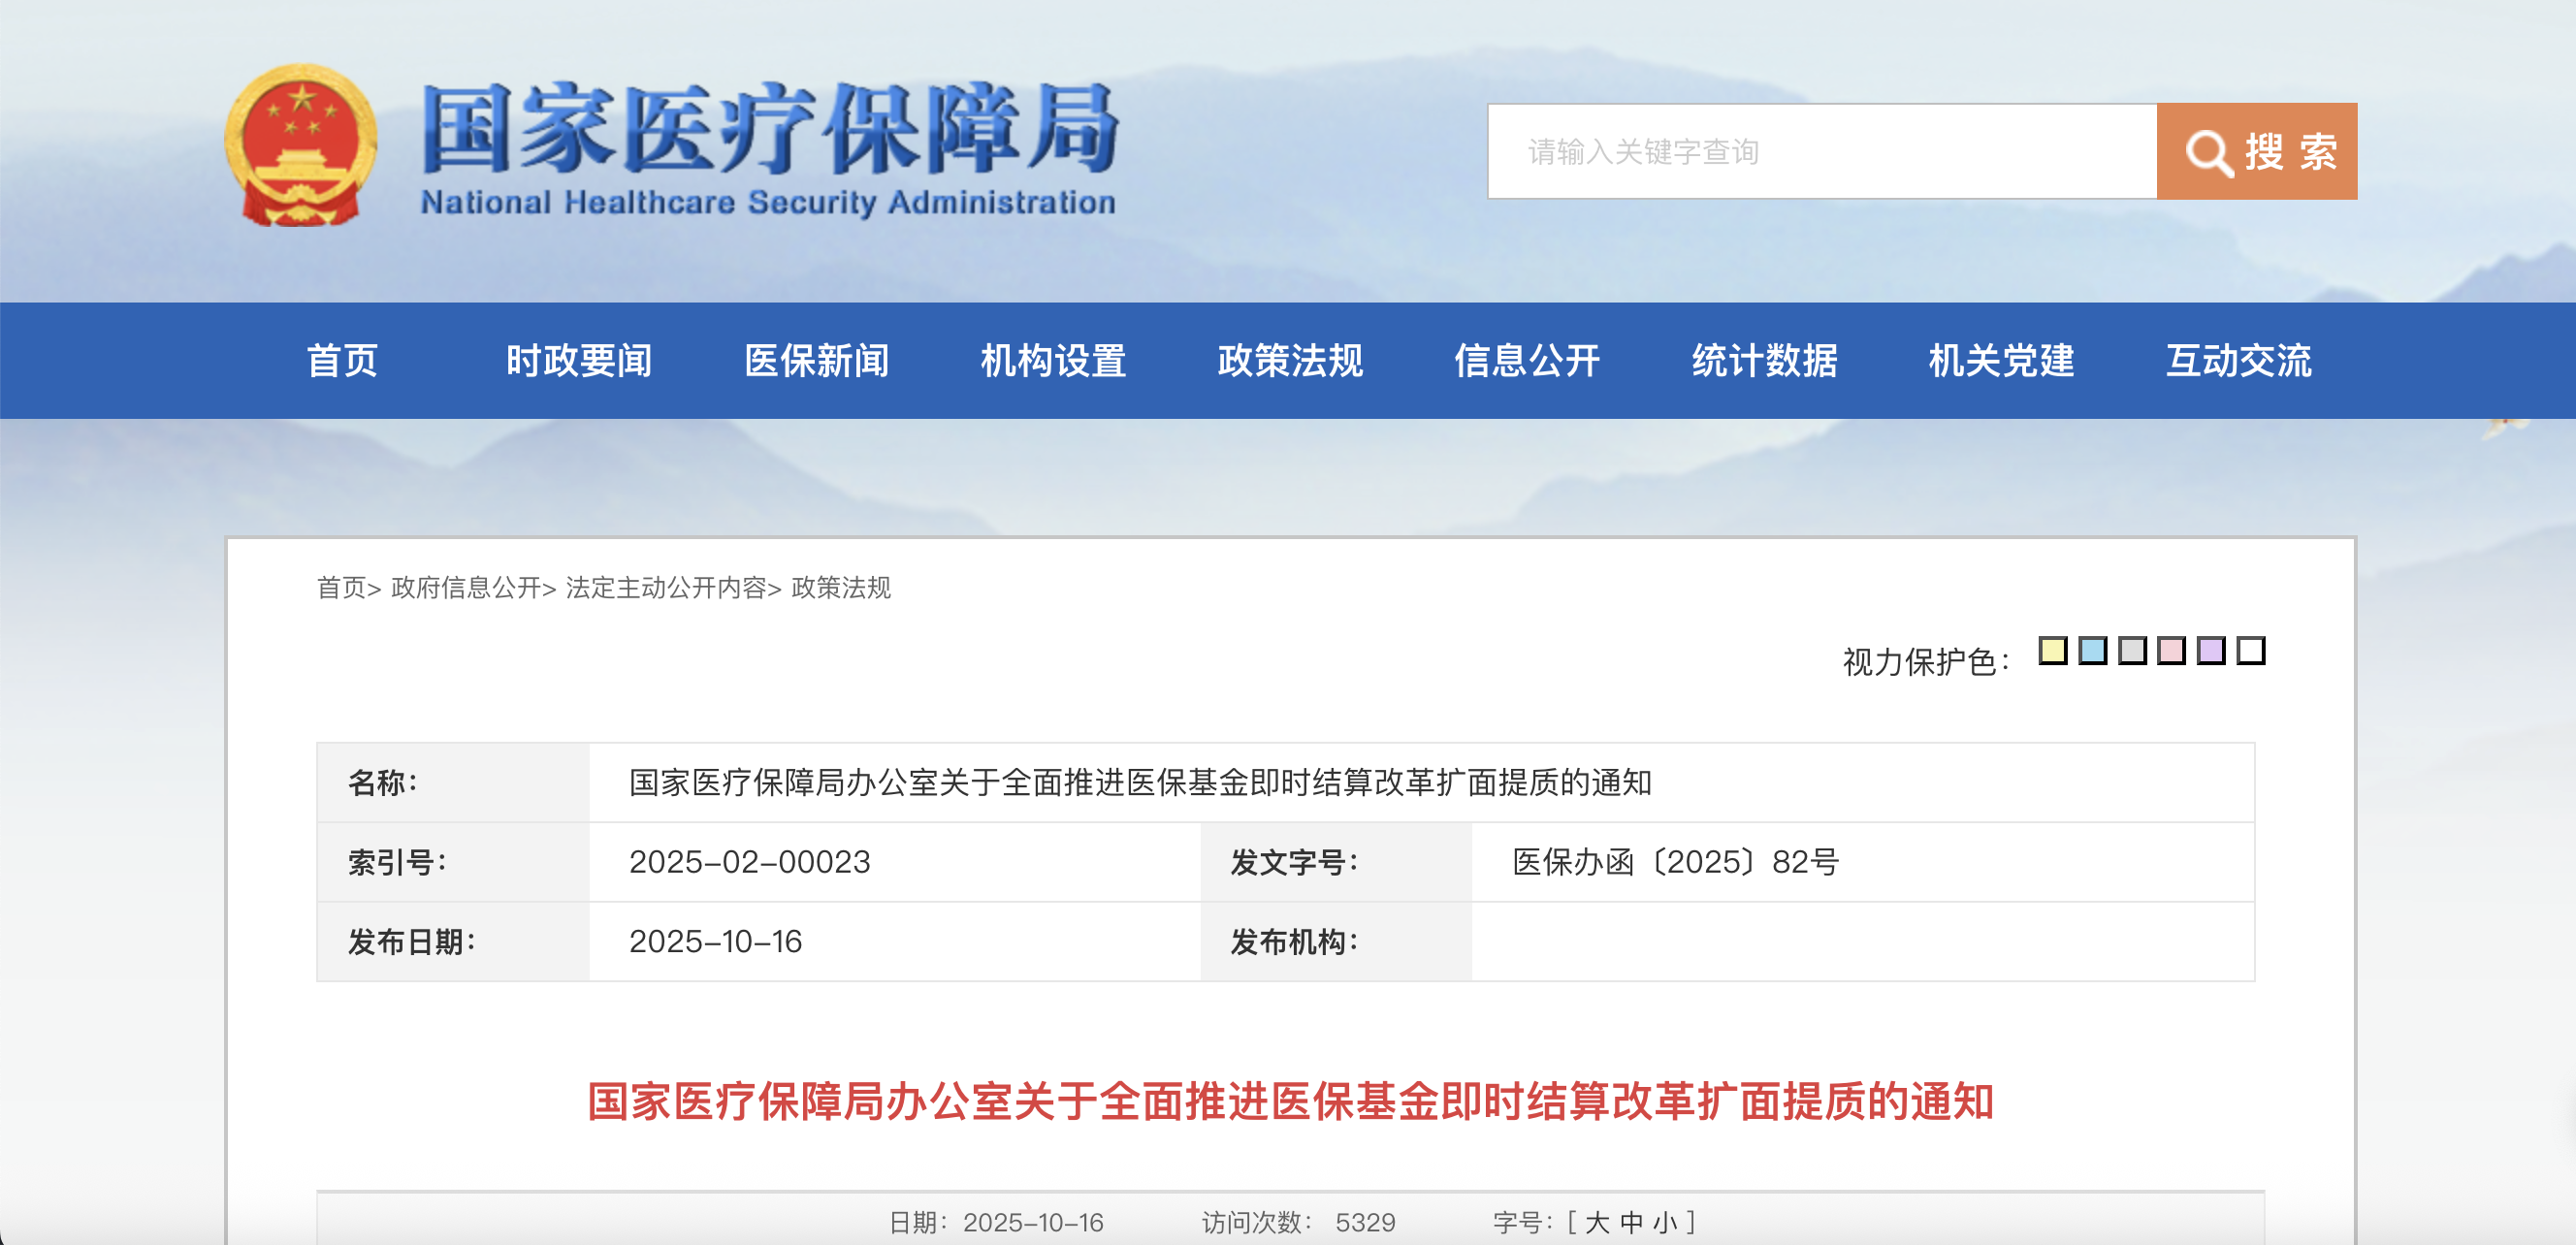Click the 政府信息公开 breadcrumb link

tap(466, 588)
